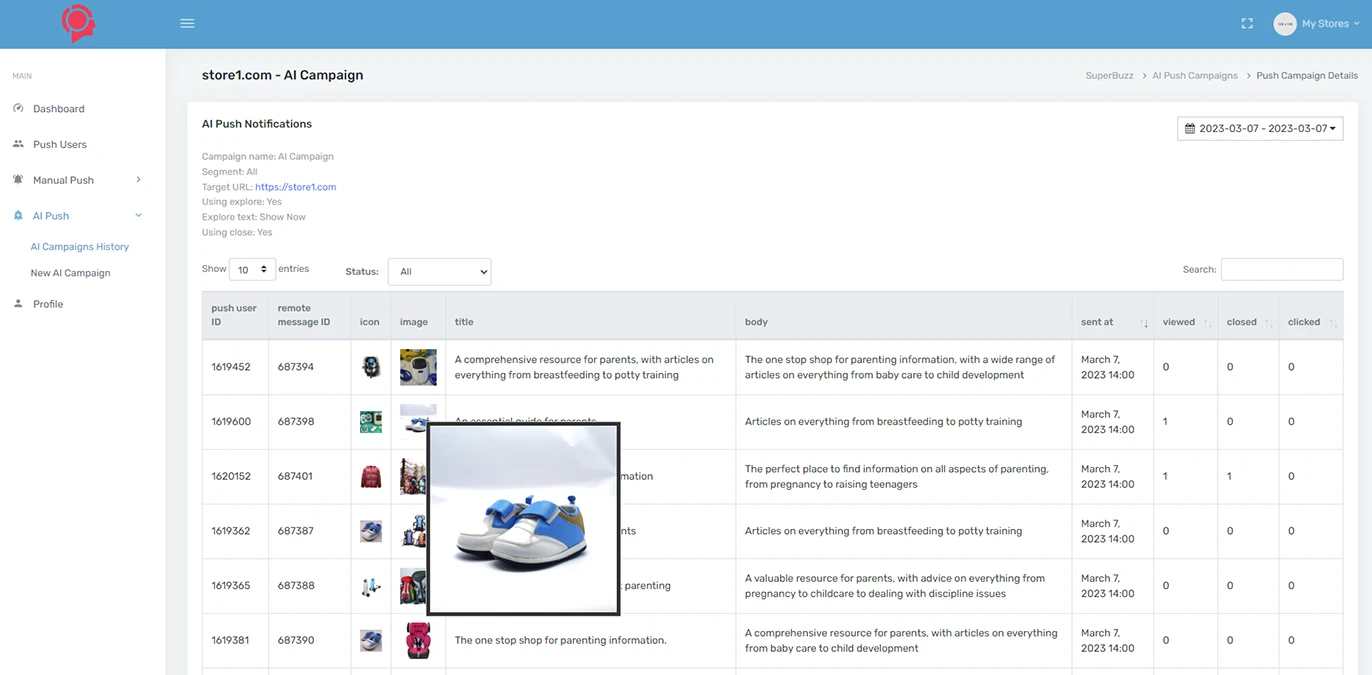The height and width of the screenshot is (675, 1372).
Task: Click body text starting 'A valuable resource for parents'
Action: (x=895, y=585)
